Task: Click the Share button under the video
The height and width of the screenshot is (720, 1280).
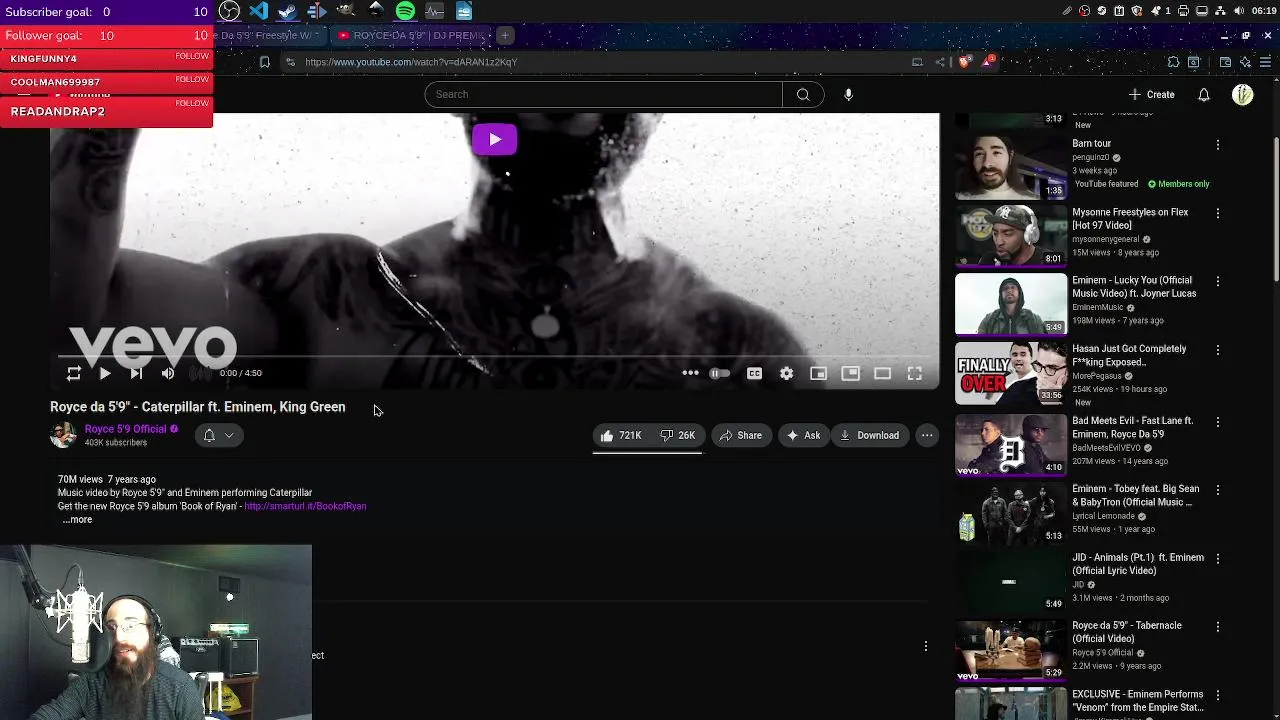Action: pyautogui.click(x=740, y=435)
